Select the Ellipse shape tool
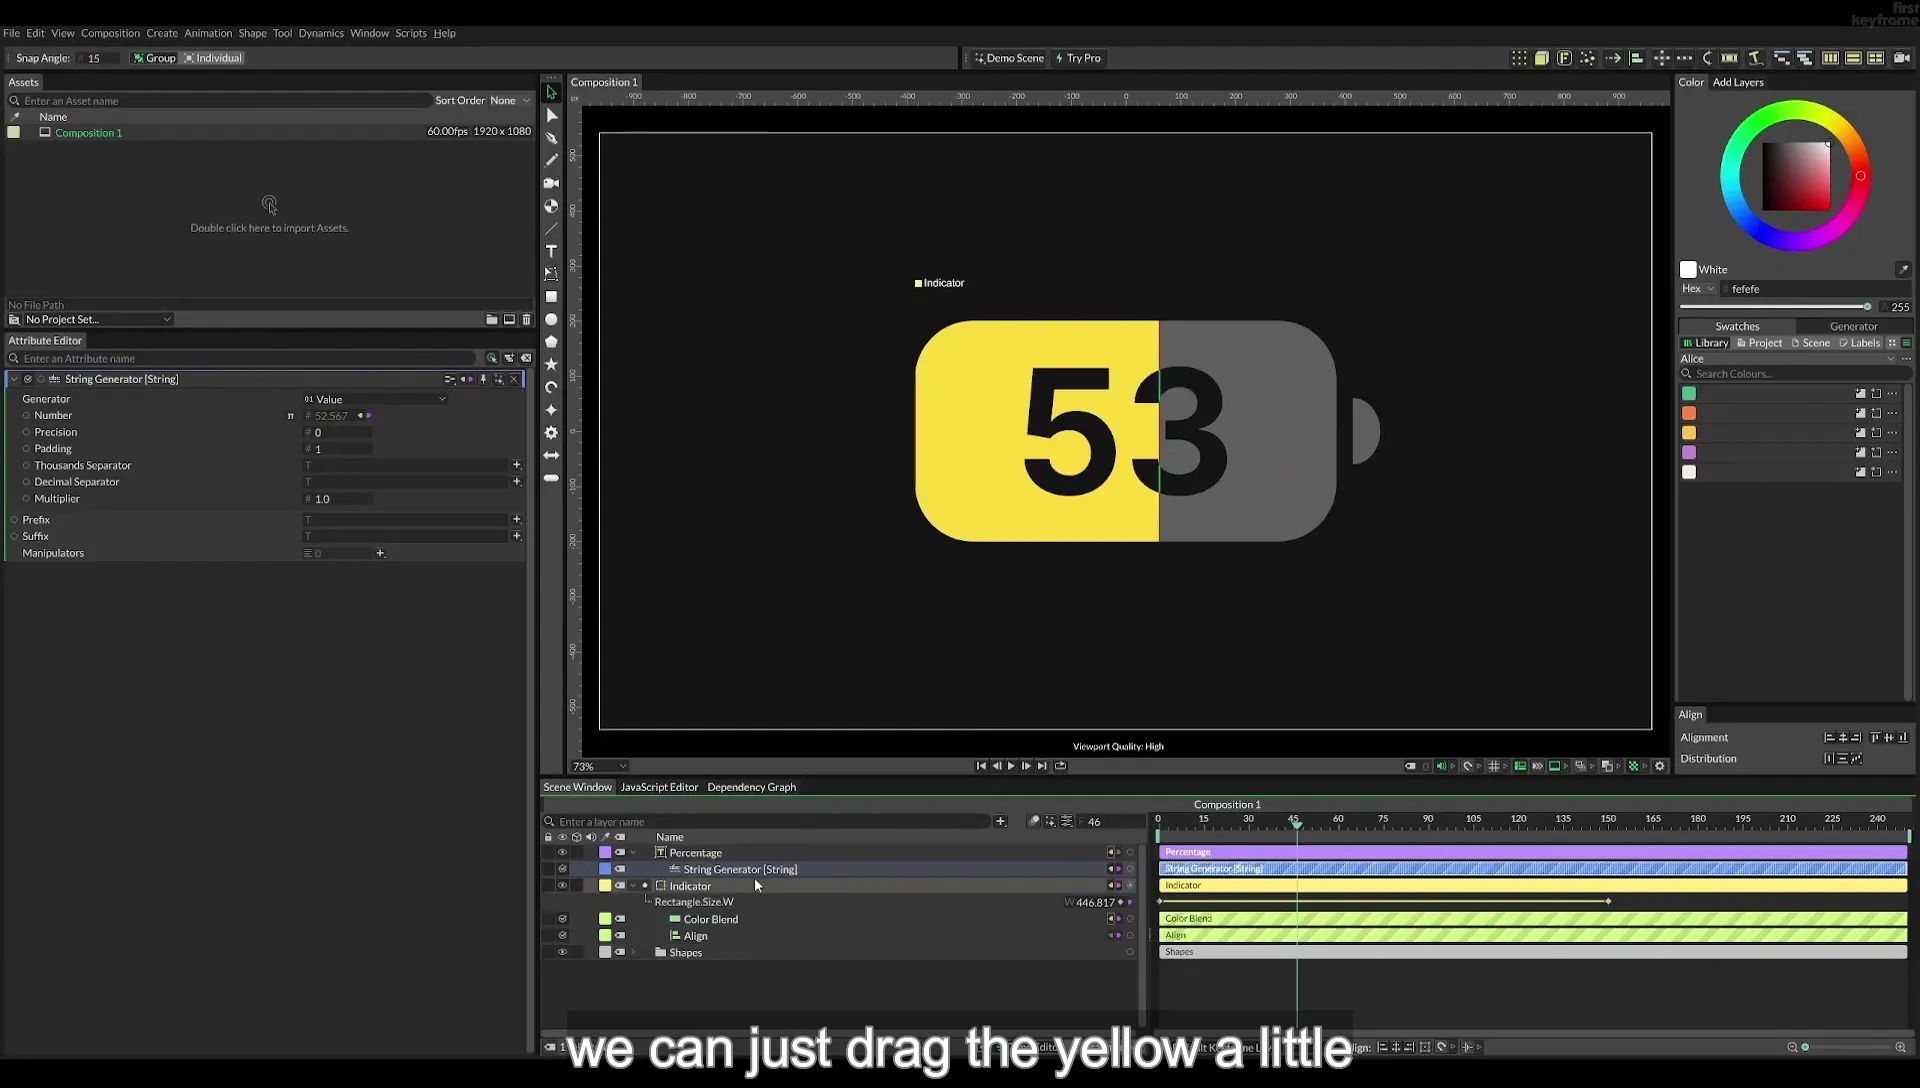The height and width of the screenshot is (1088, 1920). click(551, 319)
